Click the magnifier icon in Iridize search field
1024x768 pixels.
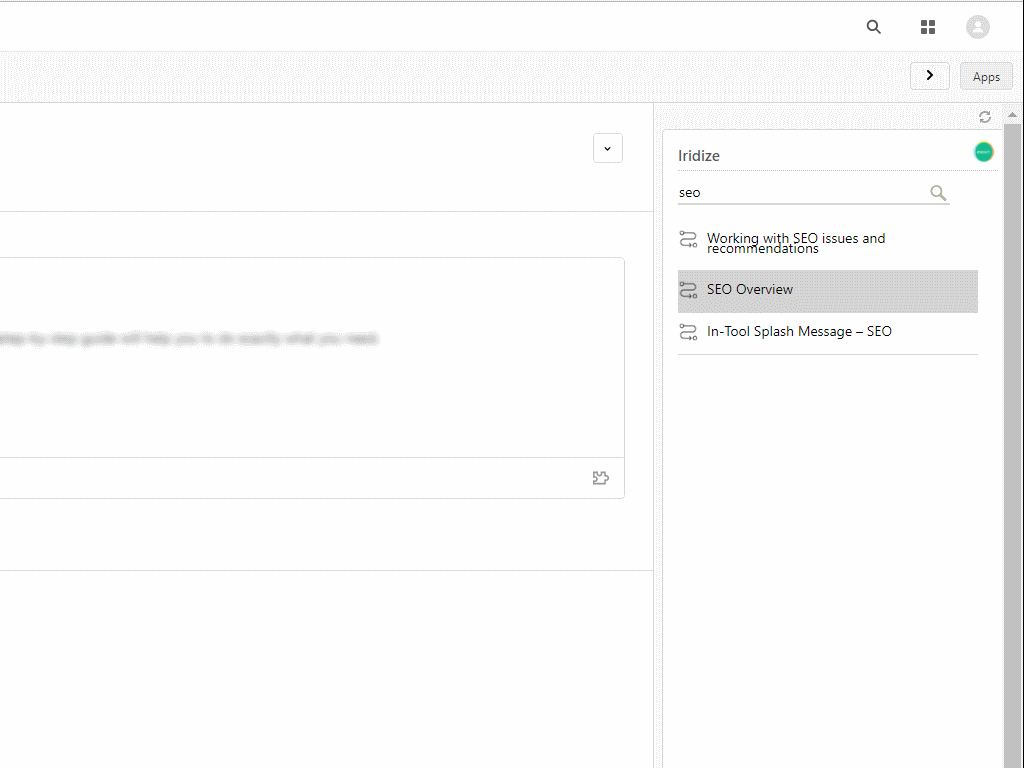pos(938,193)
